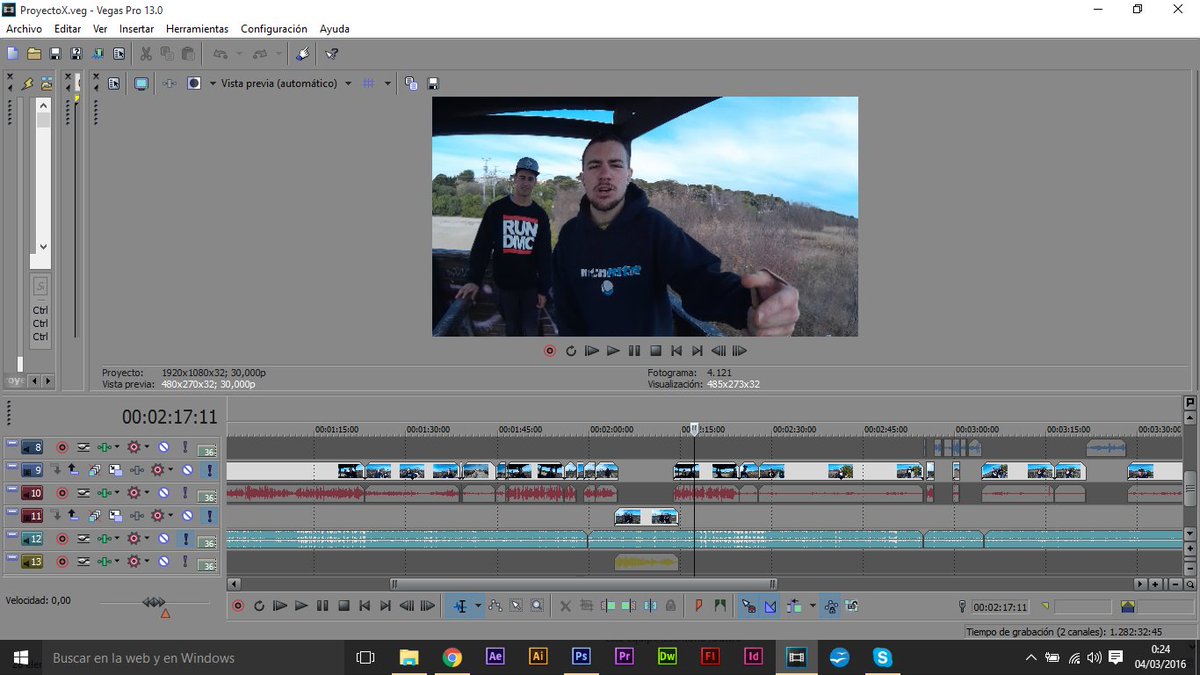Launch Skype from the taskbar
The width and height of the screenshot is (1200, 675).
(x=882, y=657)
